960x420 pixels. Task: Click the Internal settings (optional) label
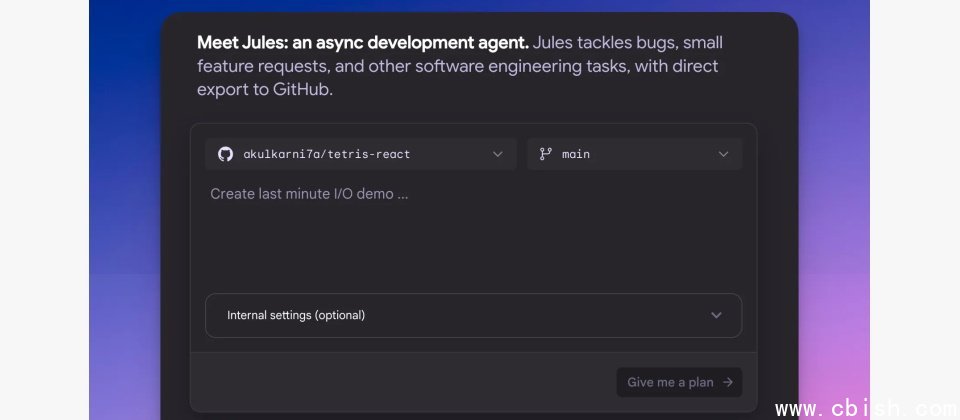coord(296,315)
